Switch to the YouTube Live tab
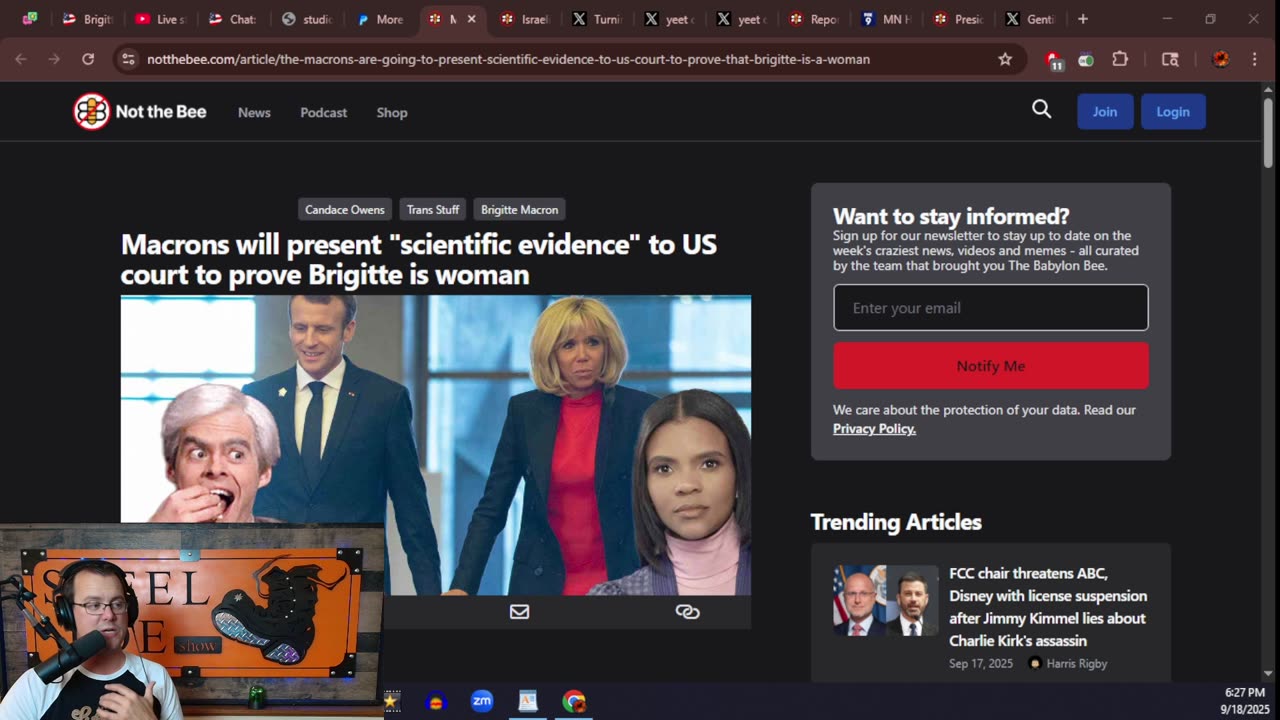 click(x=160, y=19)
